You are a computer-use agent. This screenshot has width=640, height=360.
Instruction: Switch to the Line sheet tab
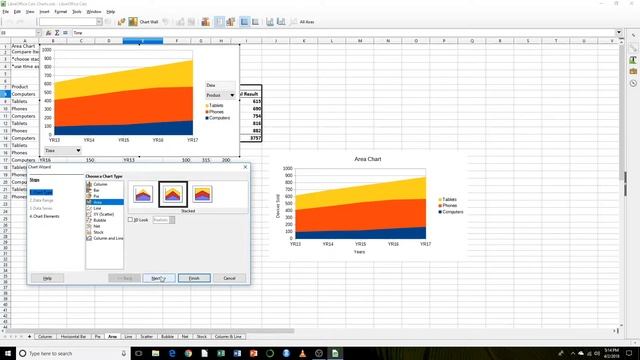tap(128, 336)
